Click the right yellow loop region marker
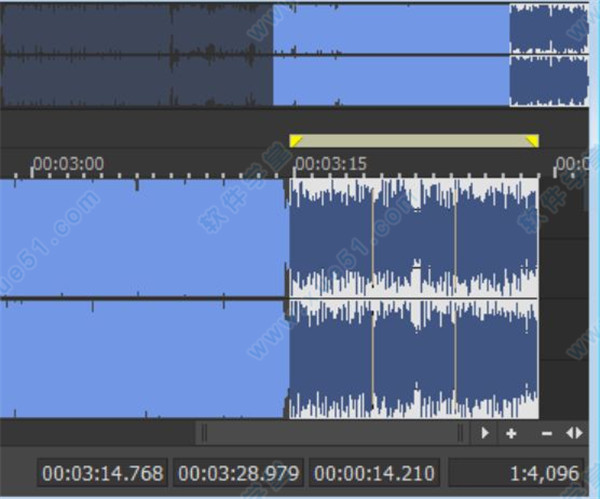The height and width of the screenshot is (499, 600). (x=532, y=142)
